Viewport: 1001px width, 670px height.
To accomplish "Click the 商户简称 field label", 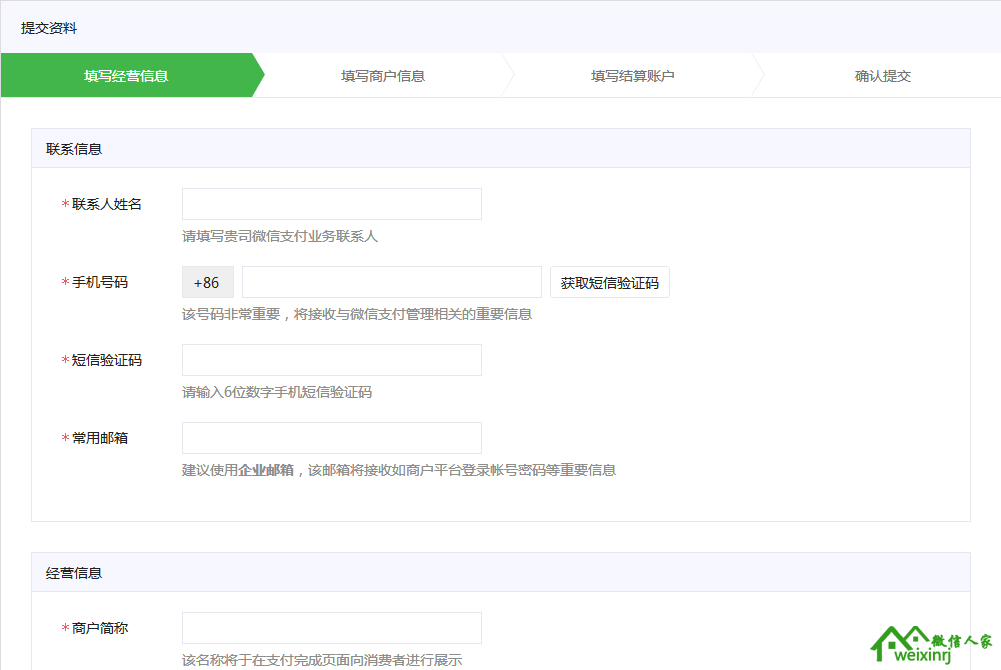I will click(x=100, y=628).
